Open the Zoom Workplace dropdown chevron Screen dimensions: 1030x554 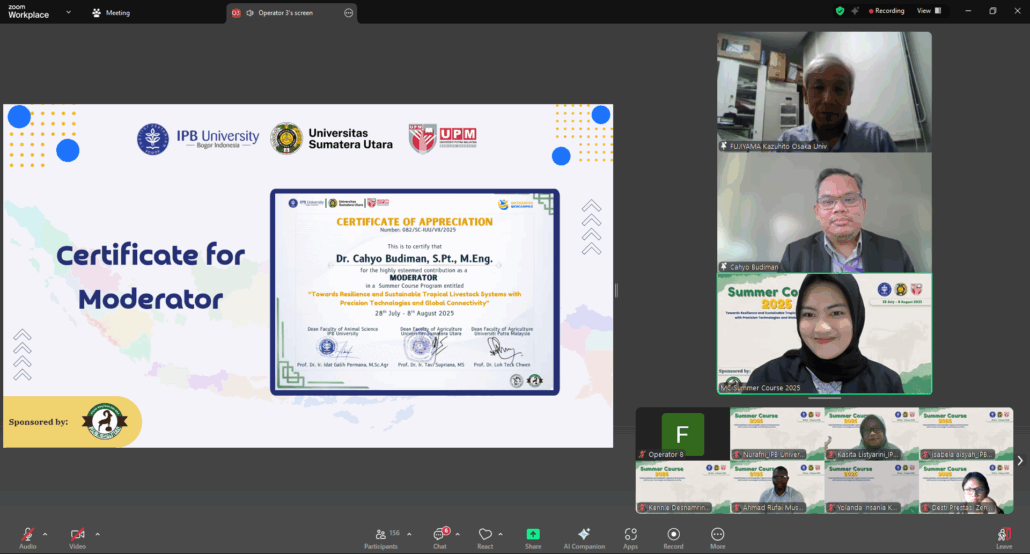pos(69,13)
